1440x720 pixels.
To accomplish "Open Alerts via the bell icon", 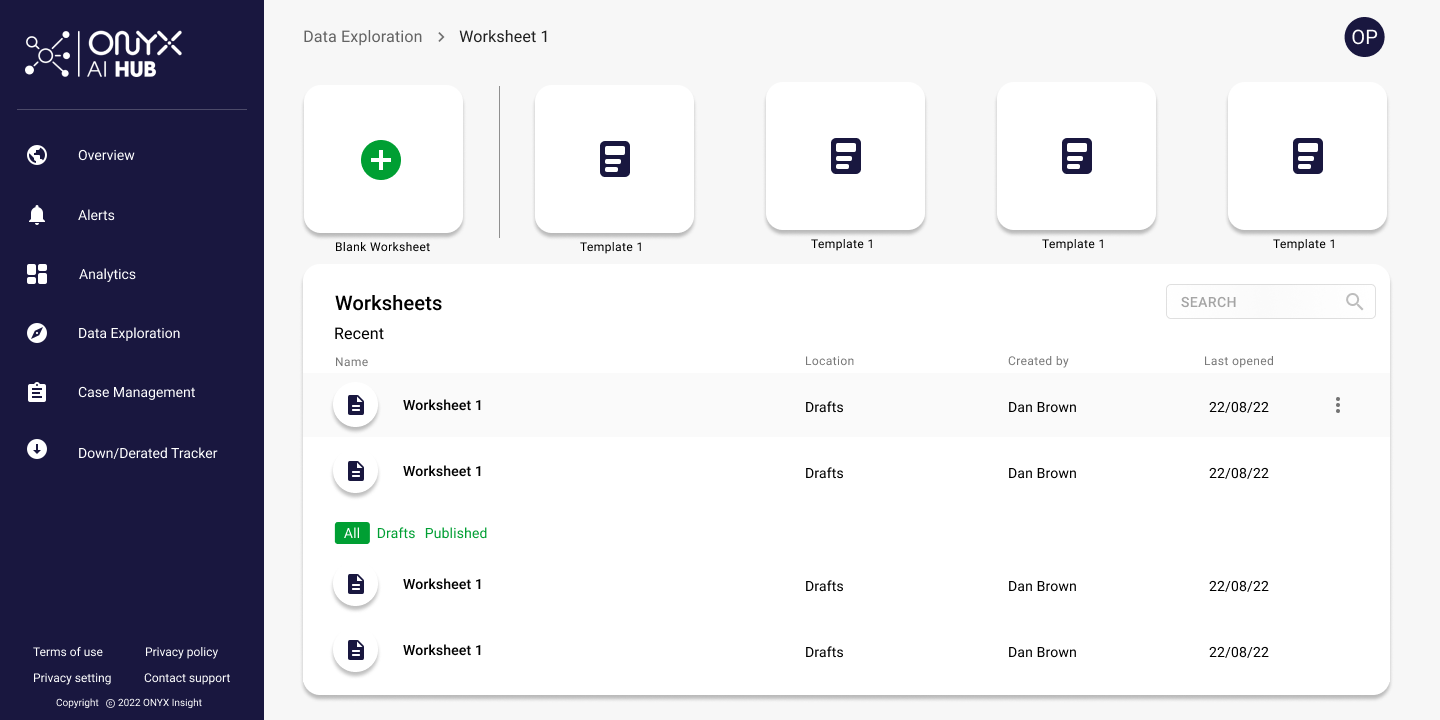I will (x=37, y=215).
